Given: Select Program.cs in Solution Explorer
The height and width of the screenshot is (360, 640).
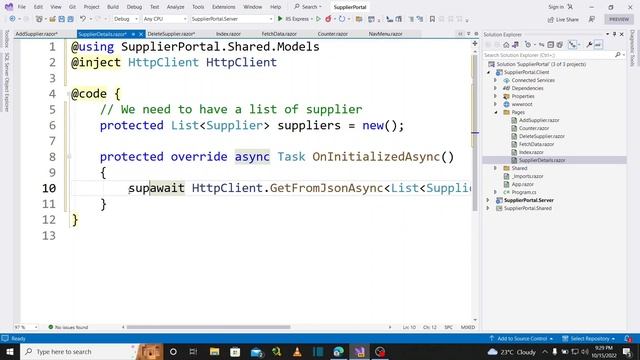Looking at the screenshot, I should pyautogui.click(x=524, y=192).
